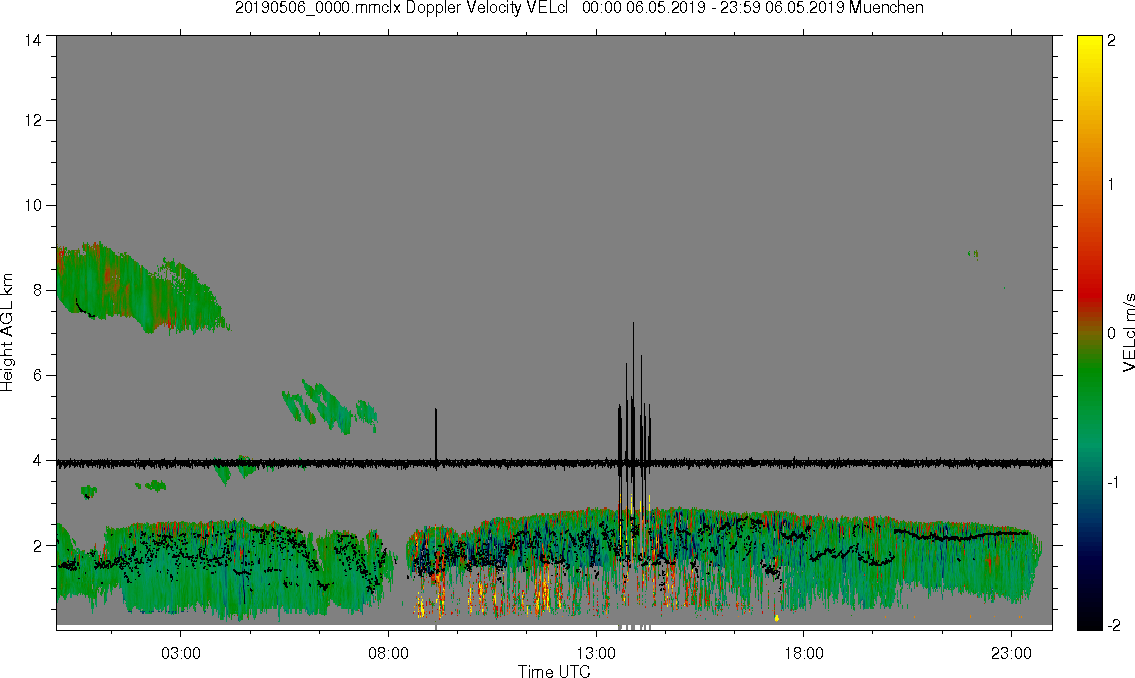Select the 'Height AGL km' axis label

pyautogui.click(x=7, y=333)
